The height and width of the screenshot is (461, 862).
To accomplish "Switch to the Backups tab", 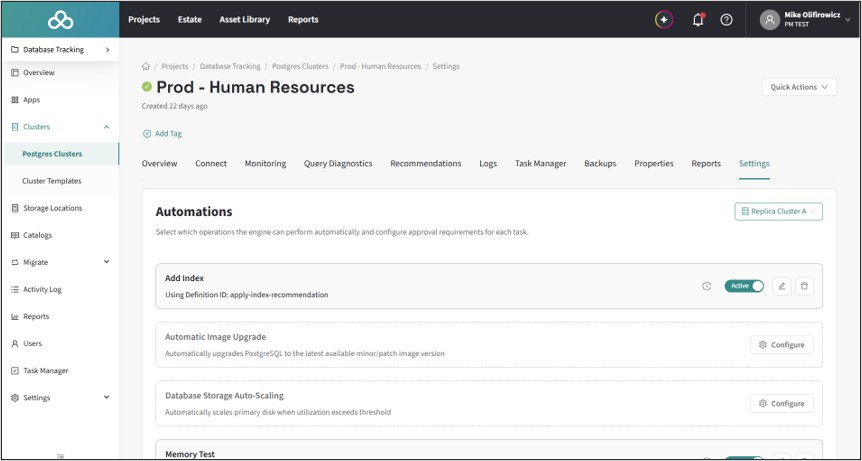I will click(x=600, y=164).
